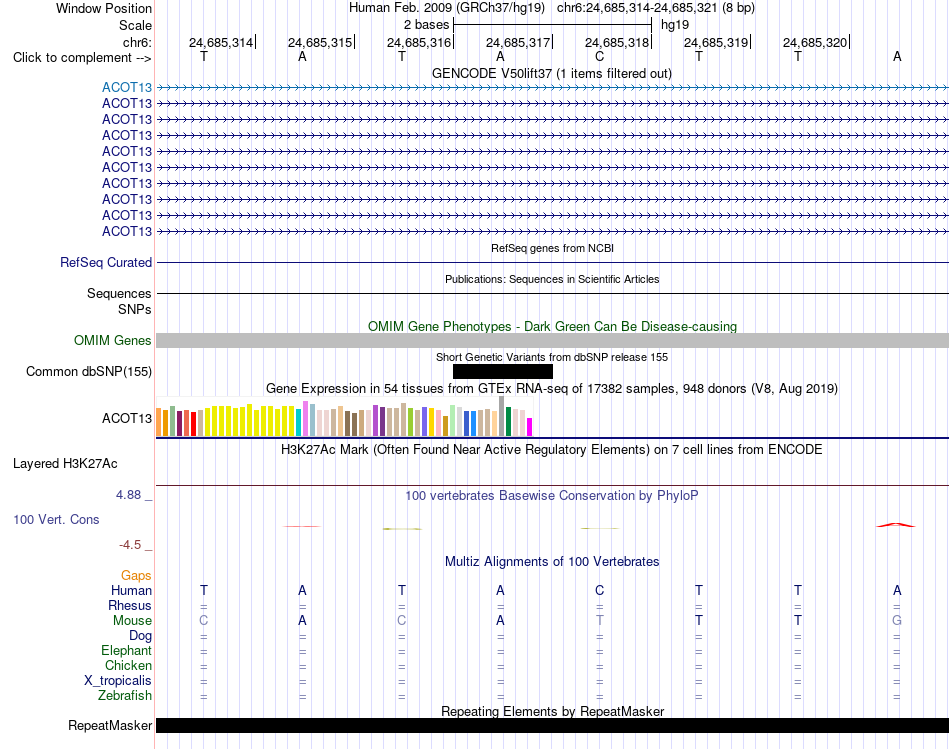Viewport: 950px width, 749px height.
Task: Click position label 24,685,316
Action: pyautogui.click(x=419, y=42)
